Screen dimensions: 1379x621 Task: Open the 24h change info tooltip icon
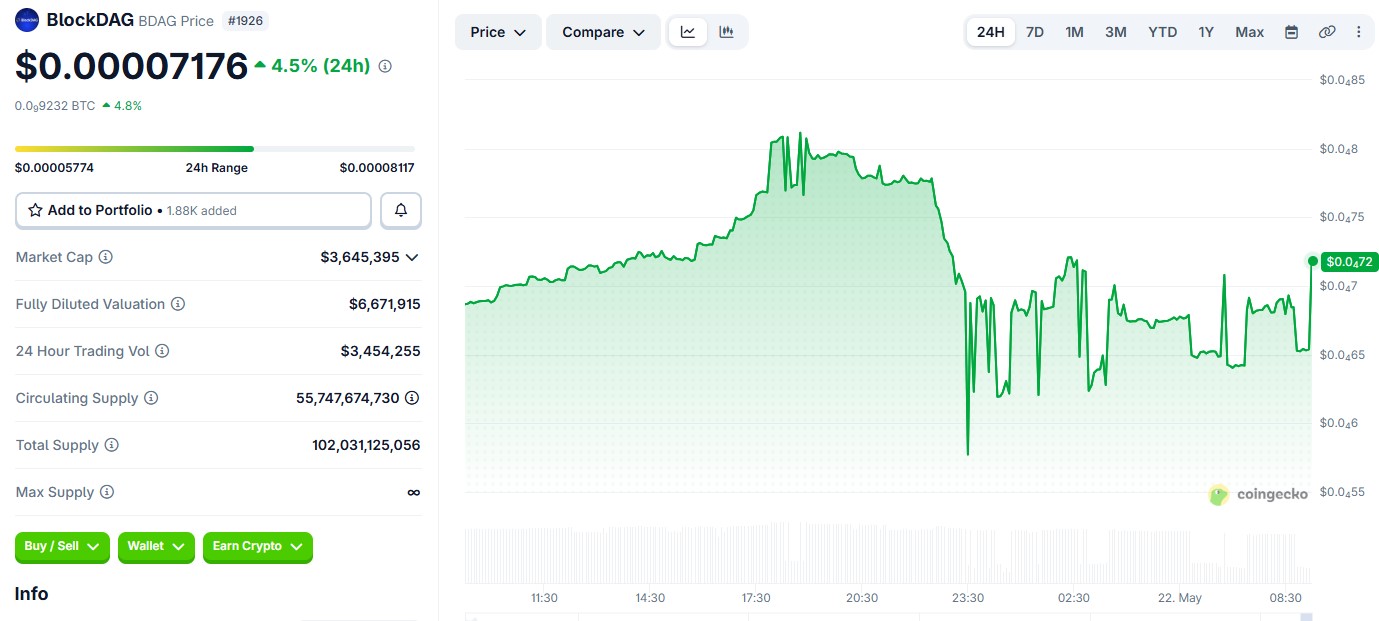pyautogui.click(x=385, y=66)
